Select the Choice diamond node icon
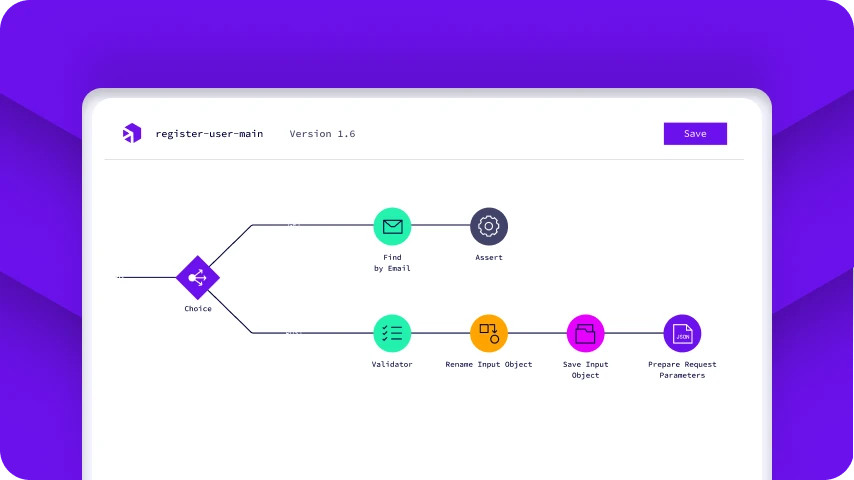The image size is (854, 480). [198, 278]
